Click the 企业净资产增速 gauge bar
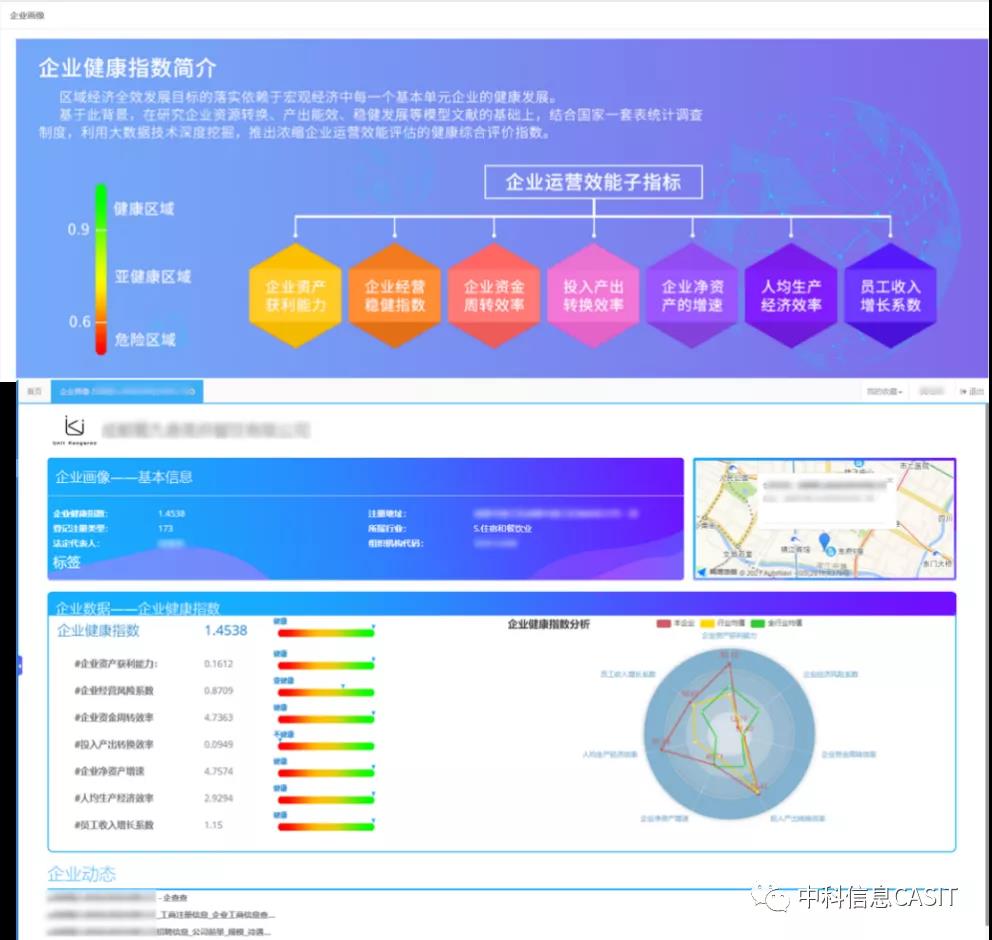992x940 pixels. click(x=326, y=772)
